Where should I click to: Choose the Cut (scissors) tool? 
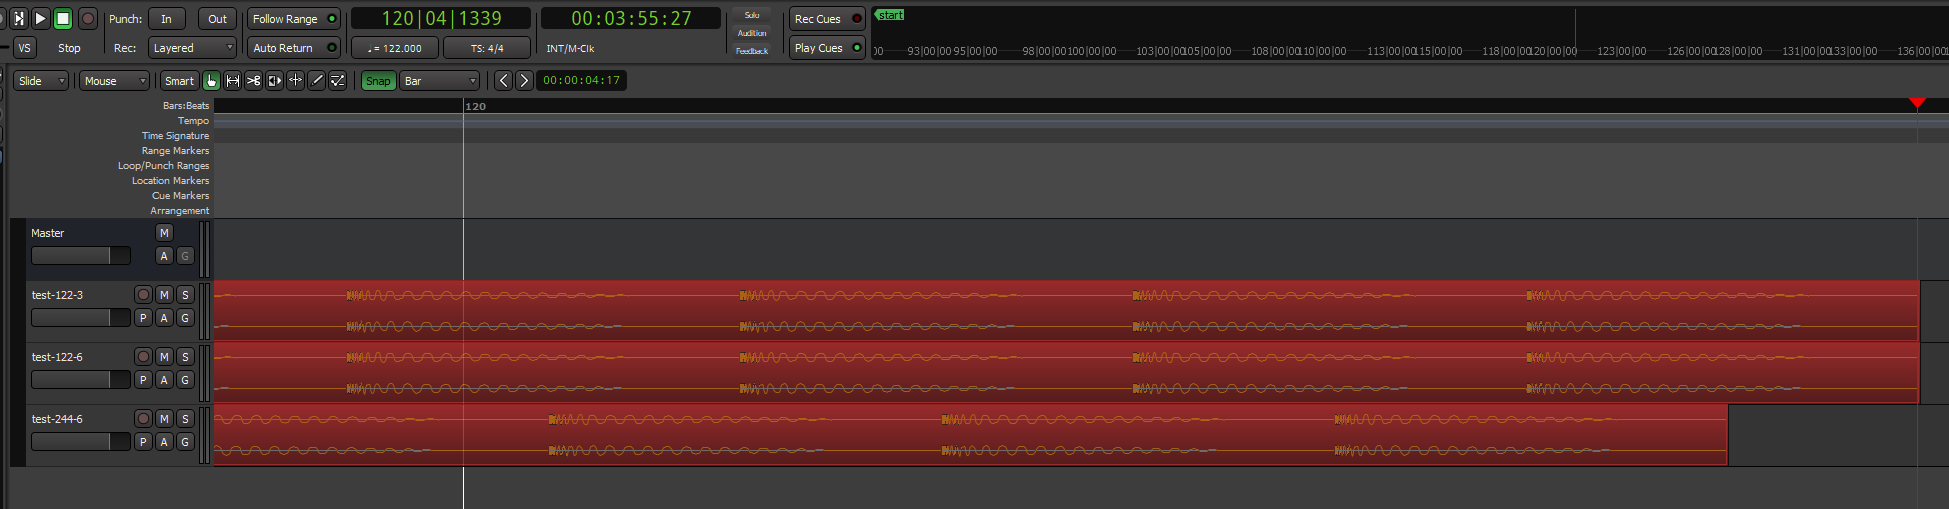pos(253,81)
